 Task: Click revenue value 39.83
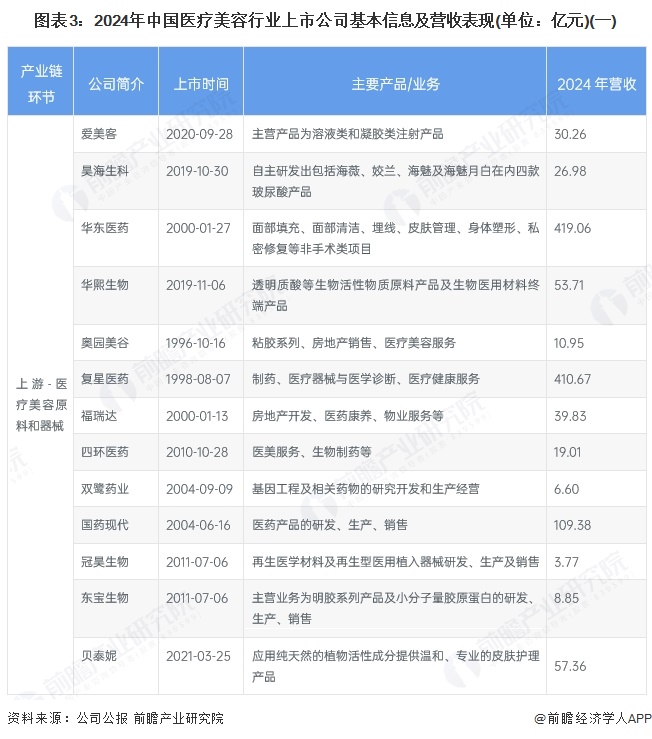pos(570,416)
